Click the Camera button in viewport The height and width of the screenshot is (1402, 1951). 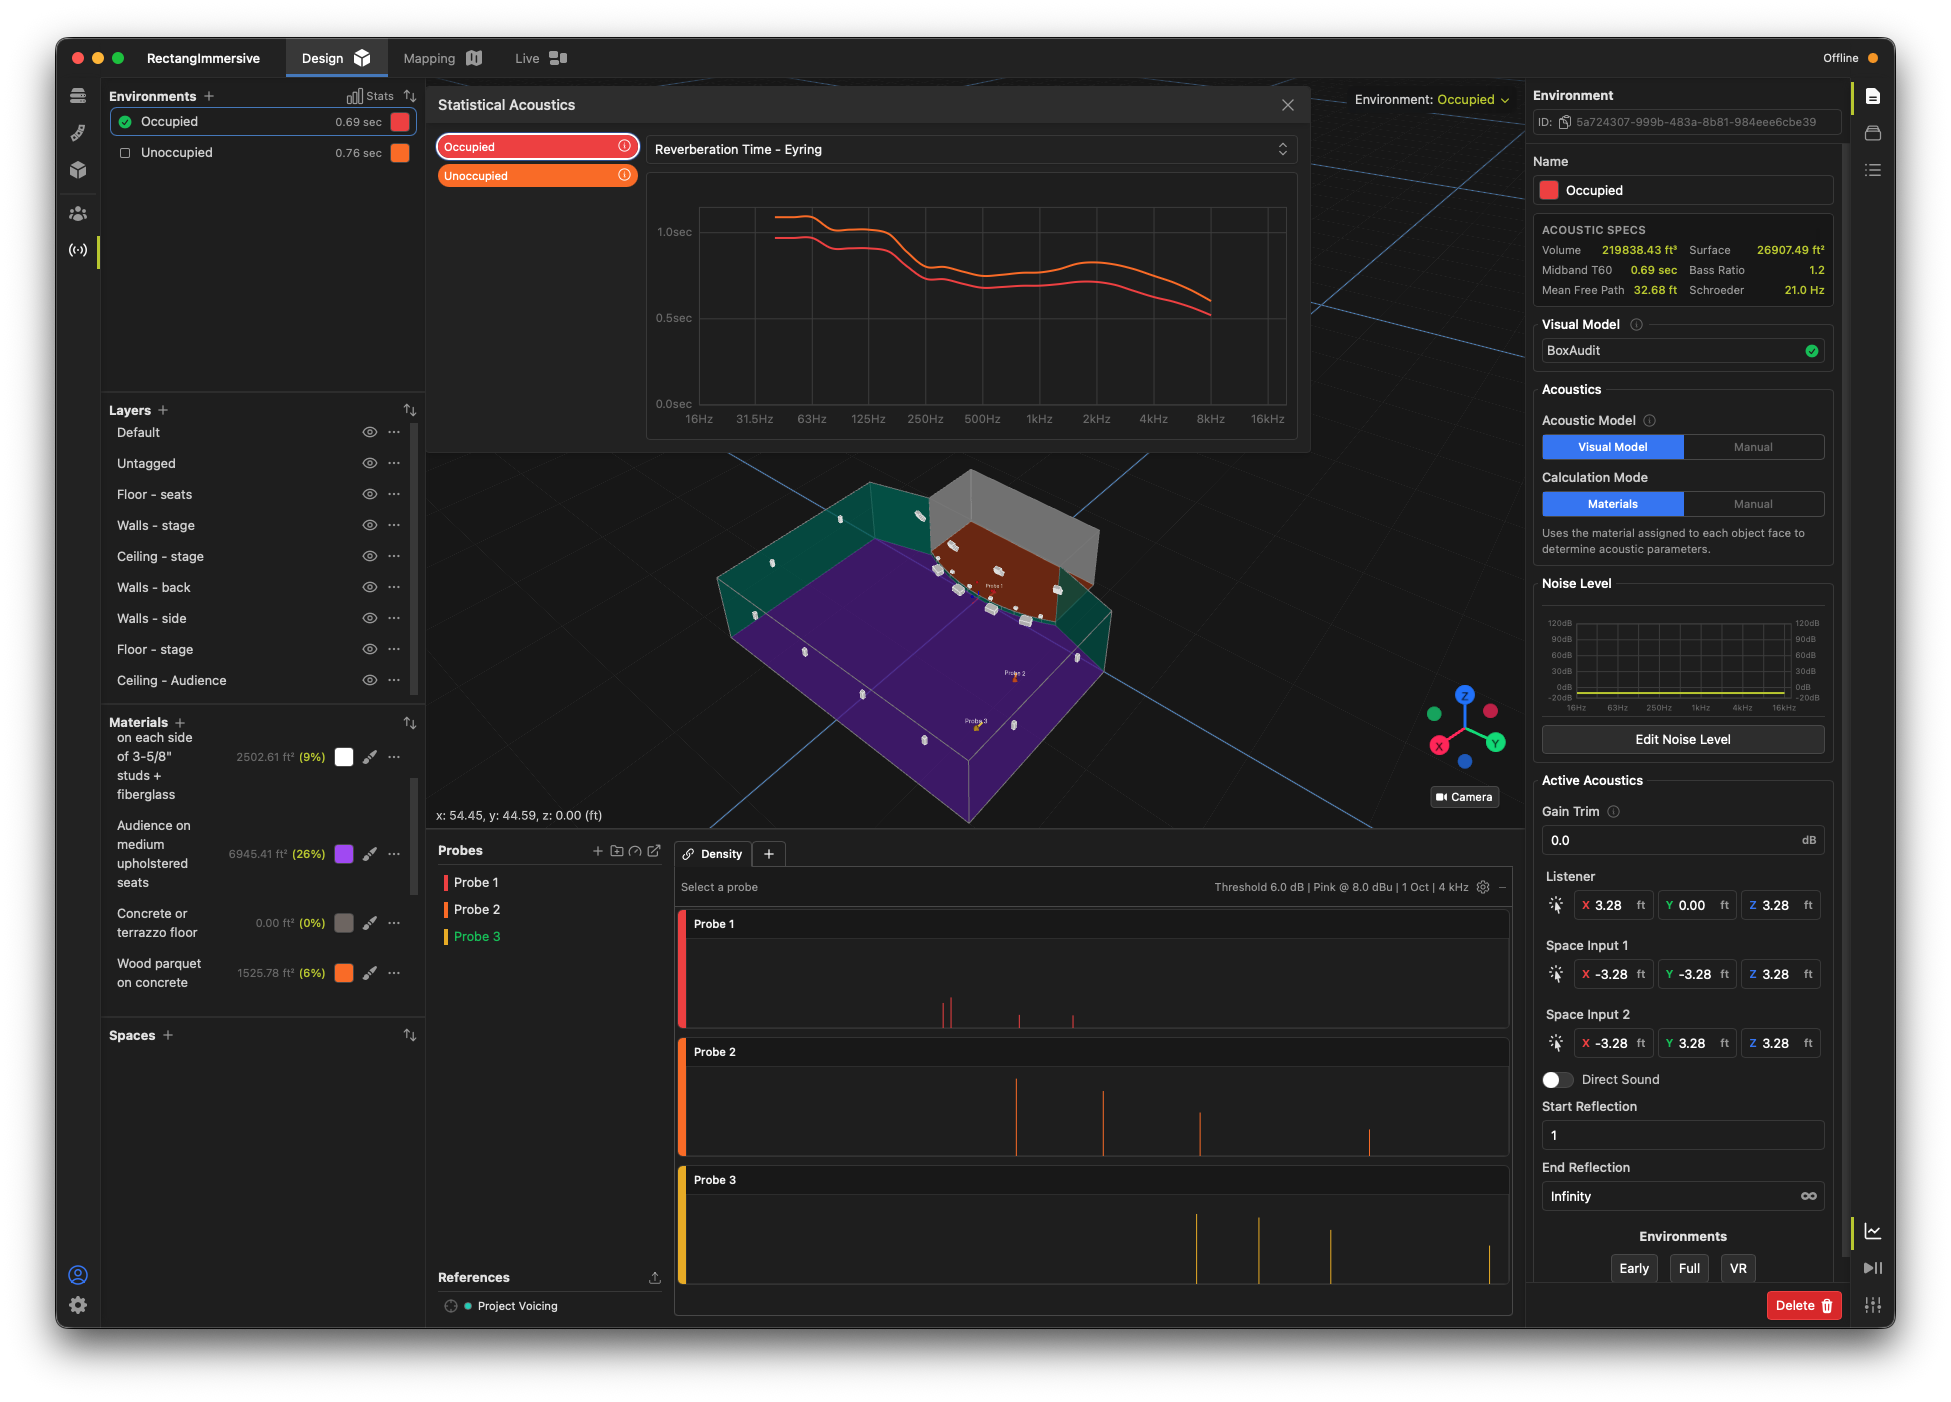coord(1464,797)
